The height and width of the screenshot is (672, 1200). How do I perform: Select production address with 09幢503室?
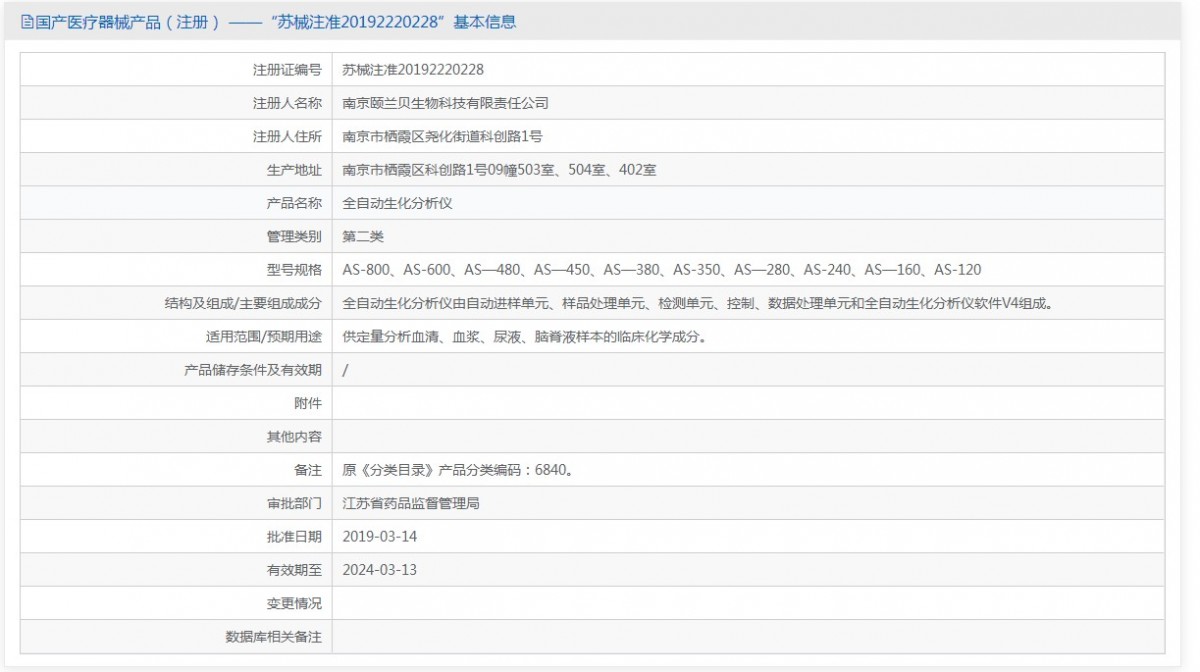coord(499,170)
